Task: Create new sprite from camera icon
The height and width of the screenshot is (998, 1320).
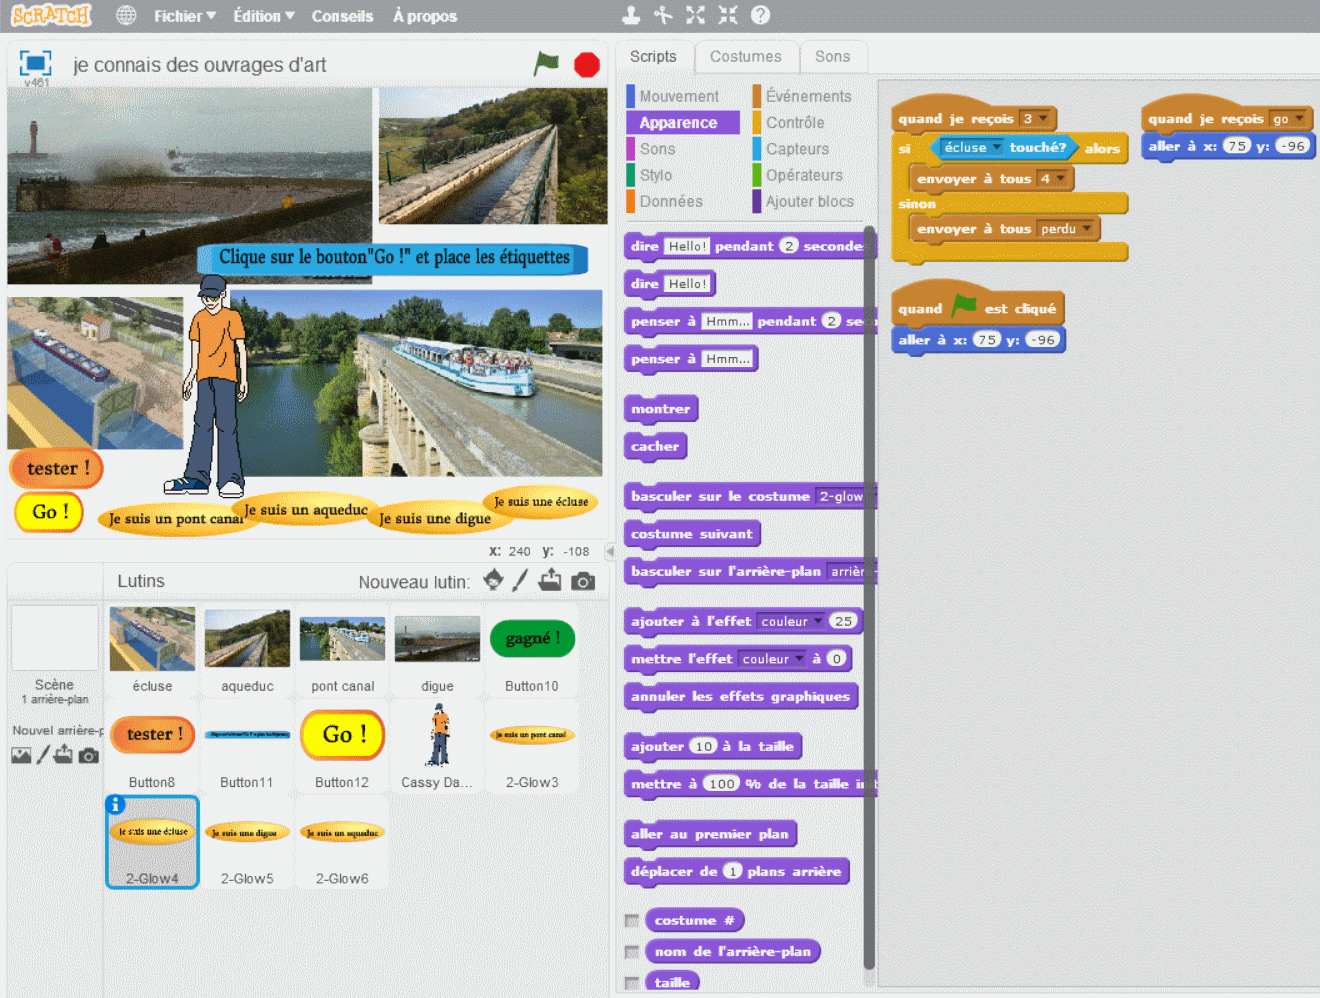Action: [583, 581]
